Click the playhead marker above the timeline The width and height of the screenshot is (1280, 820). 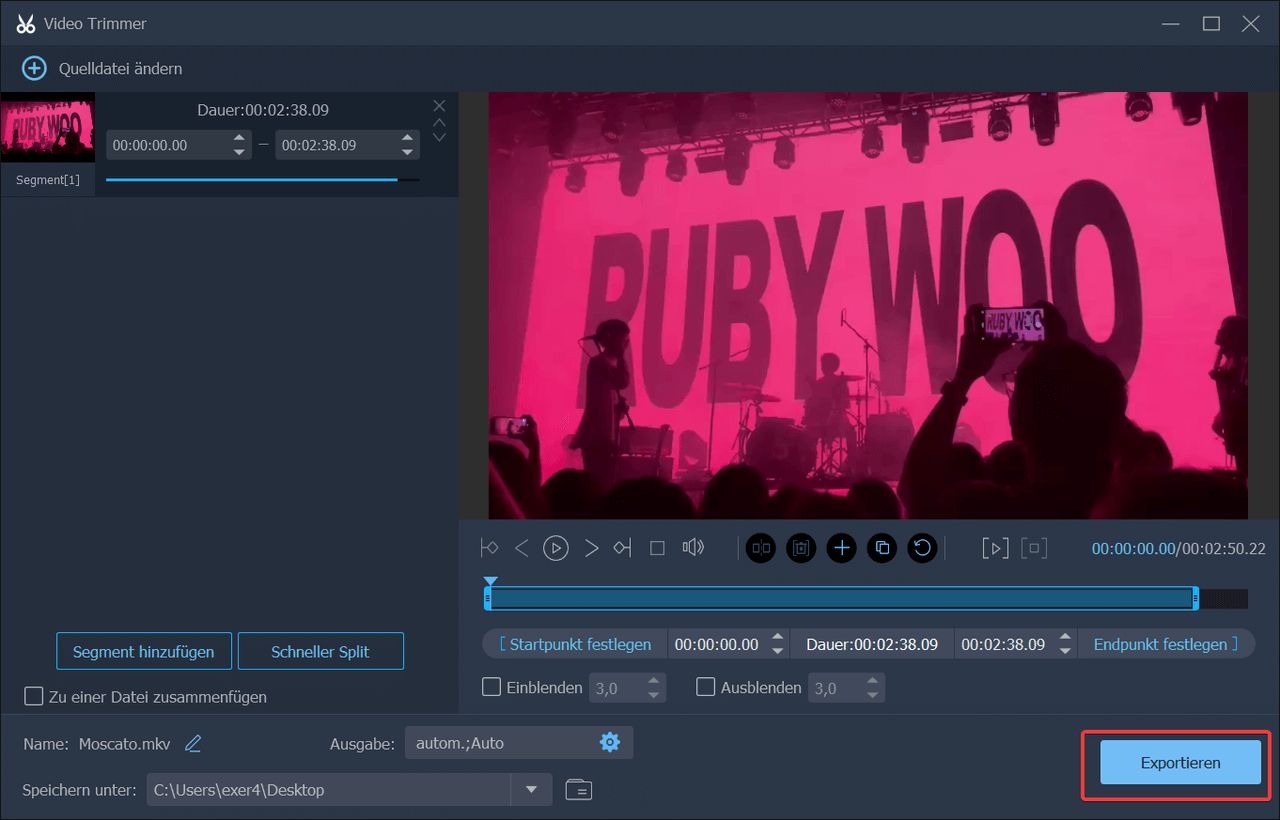[490, 581]
